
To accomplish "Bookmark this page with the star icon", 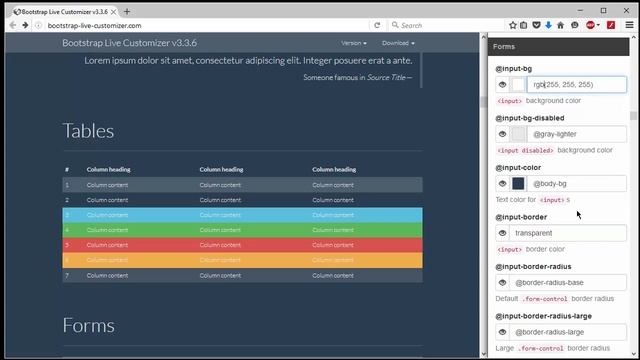I will point(513,25).
